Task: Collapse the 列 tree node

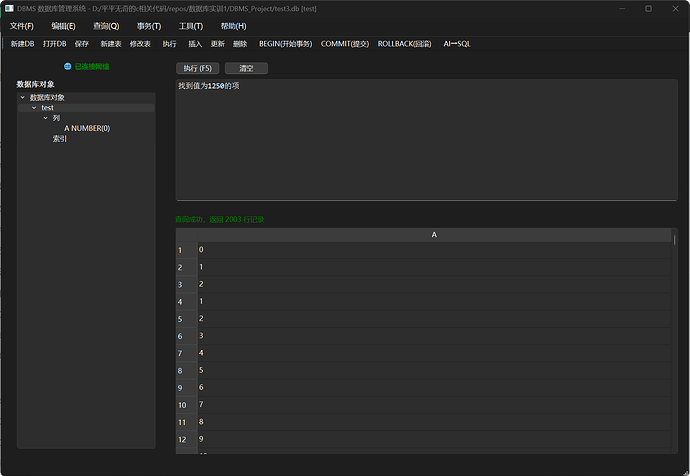Action: click(x=46, y=118)
